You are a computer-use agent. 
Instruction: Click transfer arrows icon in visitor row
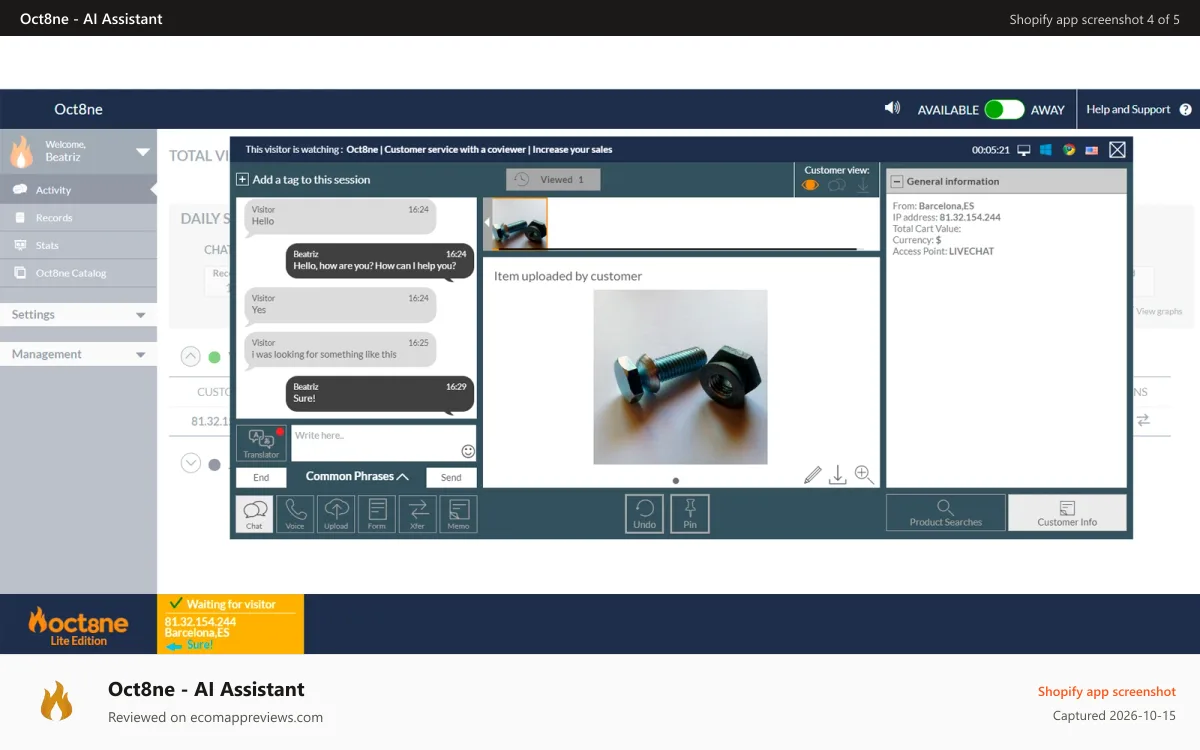[1143, 421]
